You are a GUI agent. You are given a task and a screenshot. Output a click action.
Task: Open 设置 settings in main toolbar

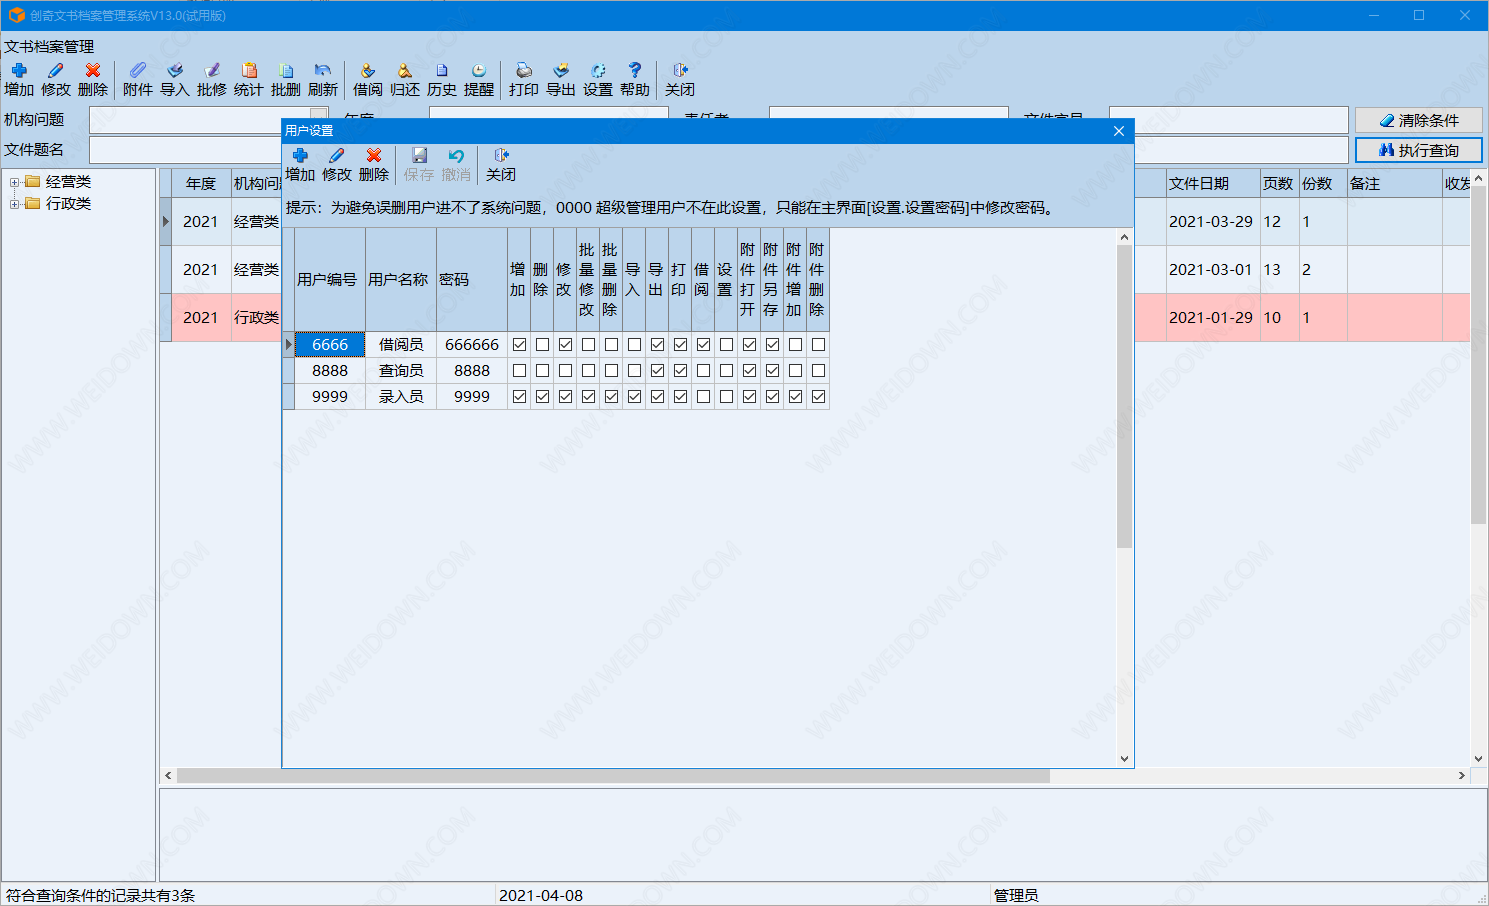click(x=598, y=79)
